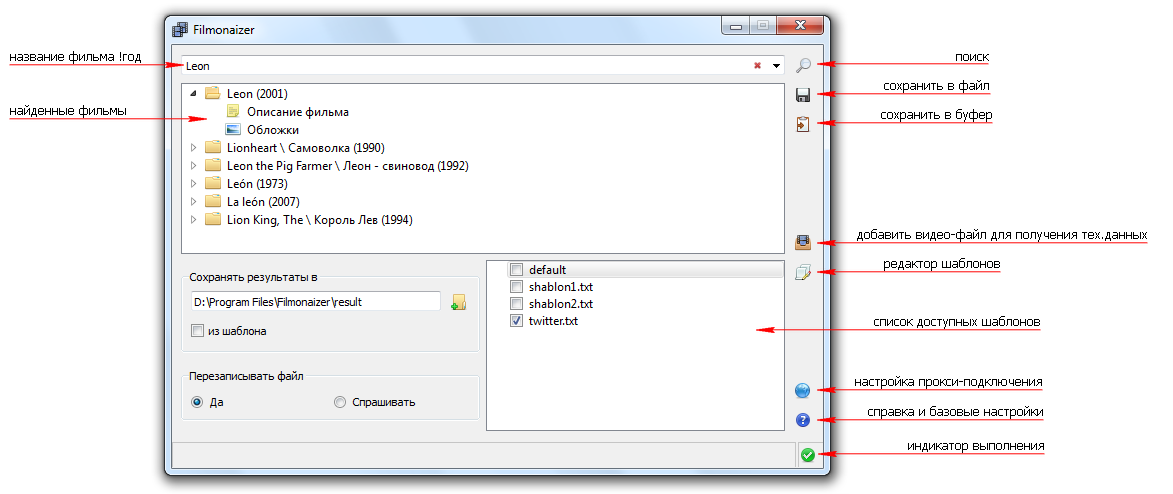Open the template editor icon
This screenshot has height=494, width=1173.
tap(802, 271)
